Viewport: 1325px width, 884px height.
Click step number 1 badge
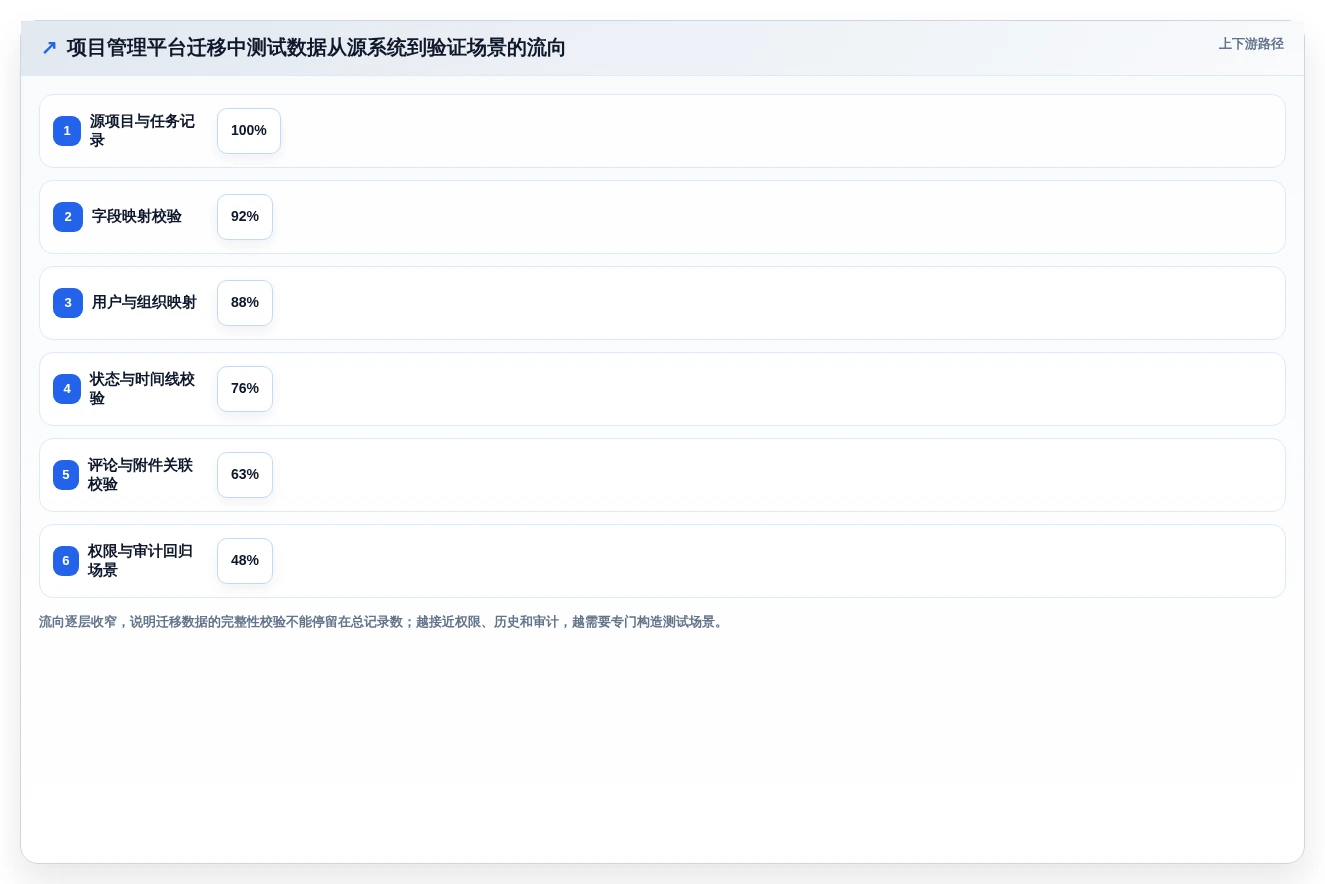tap(67, 131)
